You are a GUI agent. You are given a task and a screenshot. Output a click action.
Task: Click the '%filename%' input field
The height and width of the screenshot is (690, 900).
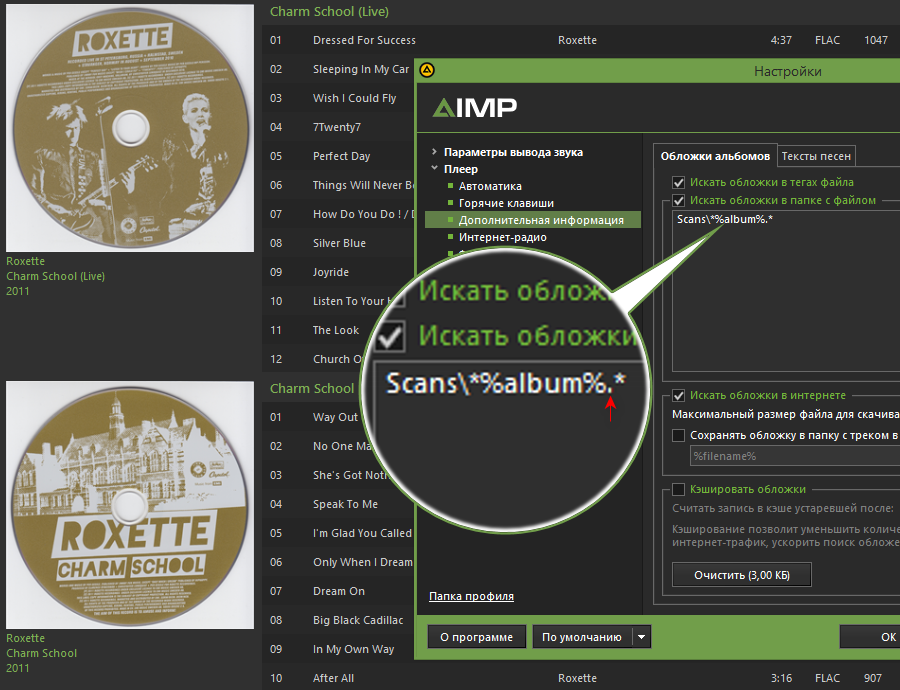(795, 456)
